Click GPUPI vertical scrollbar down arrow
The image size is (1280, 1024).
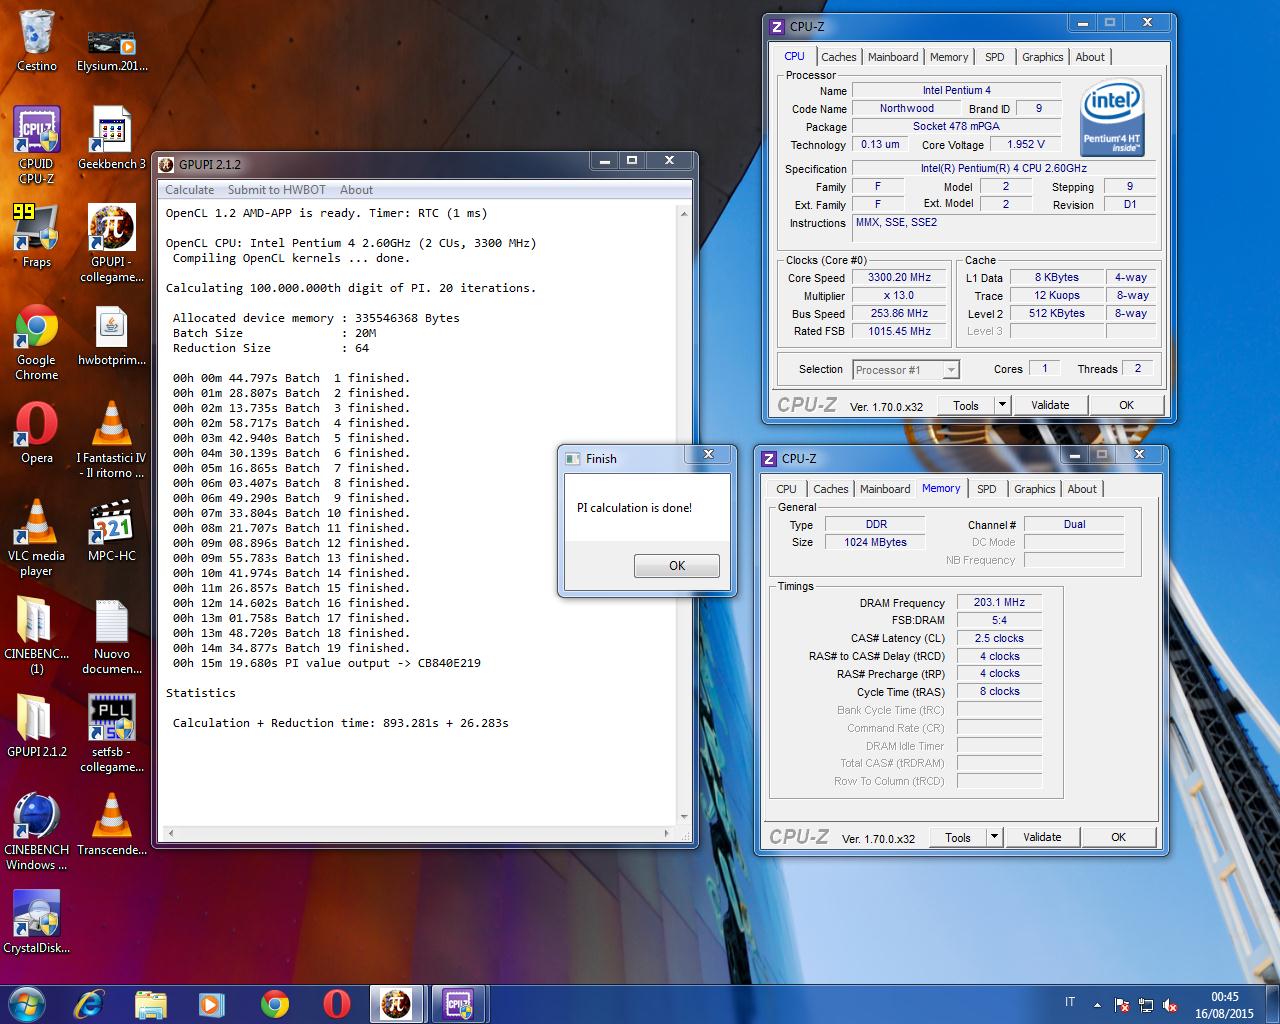point(684,817)
